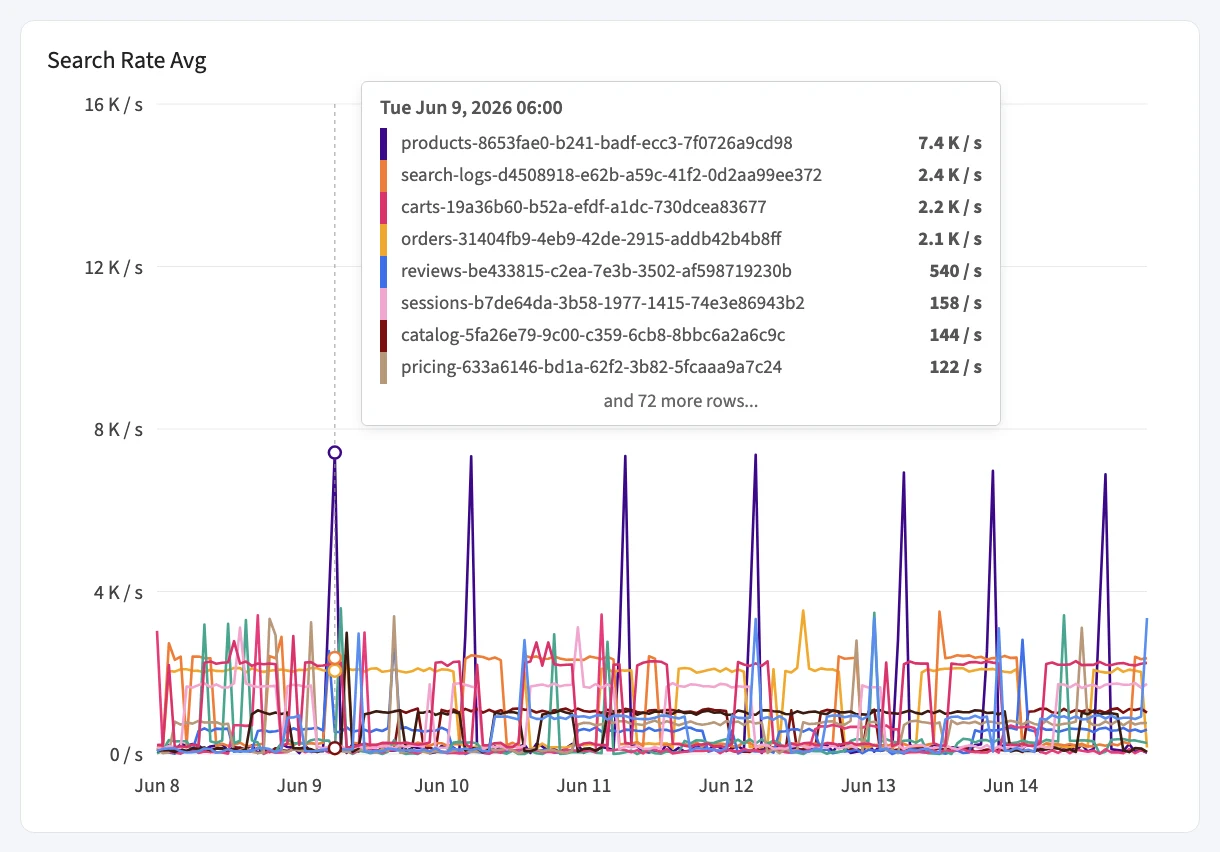Click the 7.4 K / s value
Viewport: 1220px width, 852px height.
pyautogui.click(x=950, y=143)
